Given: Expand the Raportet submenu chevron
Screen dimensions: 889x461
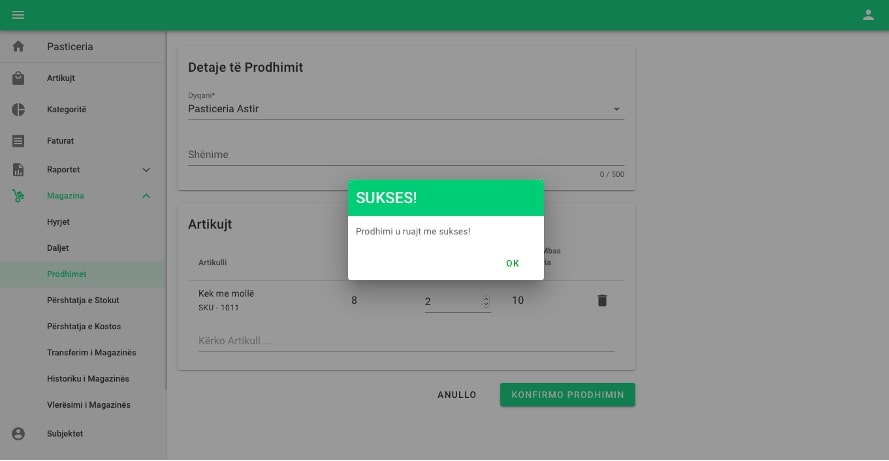Looking at the screenshot, I should [x=146, y=170].
